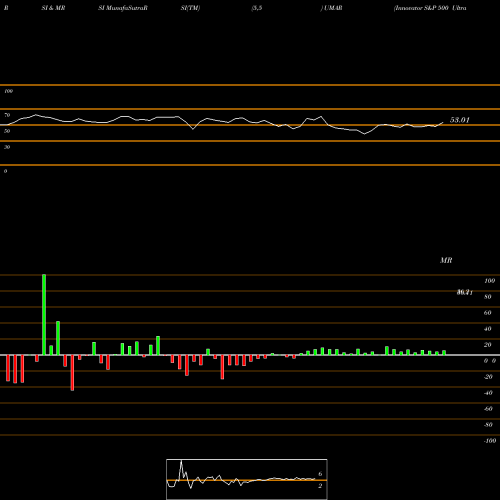Viewport: 500px width, 500px height.
Task: Click the 60 axis label on MR chart
Action: pos(487,313)
